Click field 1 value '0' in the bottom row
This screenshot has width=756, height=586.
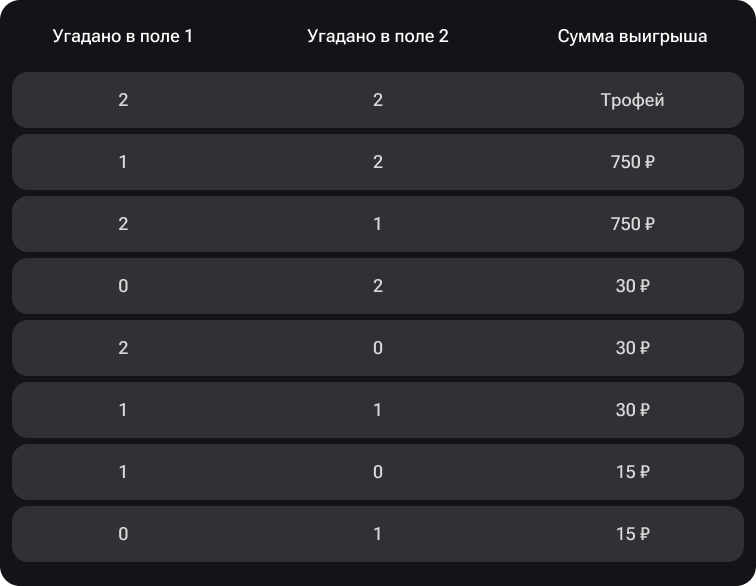coord(123,534)
